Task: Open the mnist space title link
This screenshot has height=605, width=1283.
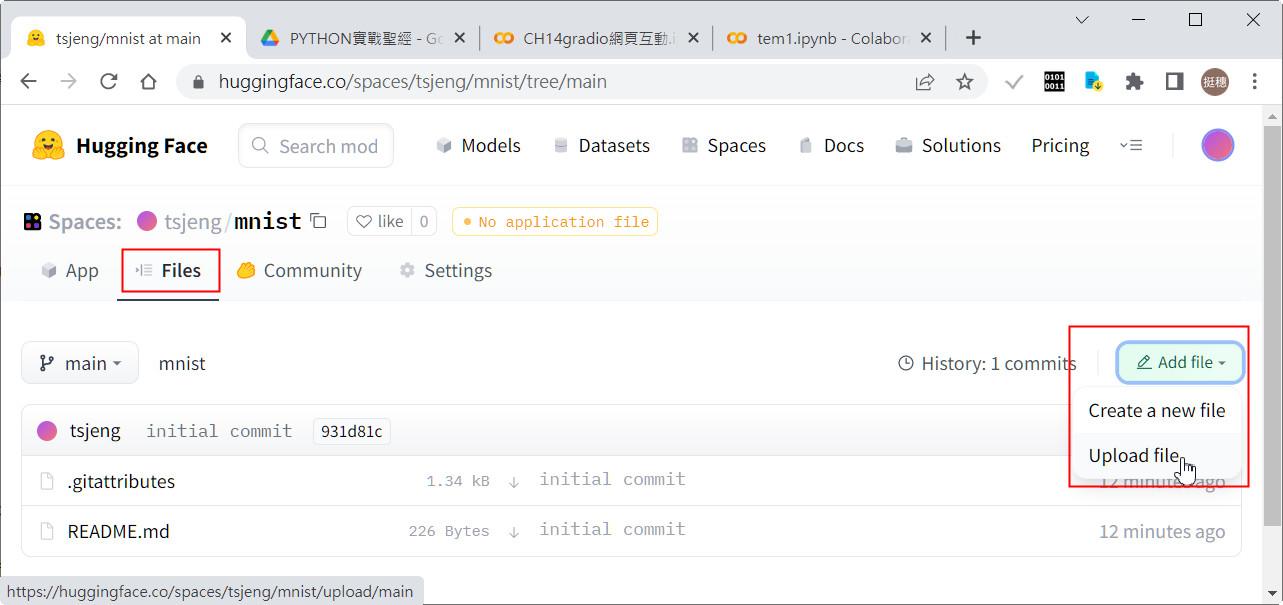Action: click(x=268, y=221)
